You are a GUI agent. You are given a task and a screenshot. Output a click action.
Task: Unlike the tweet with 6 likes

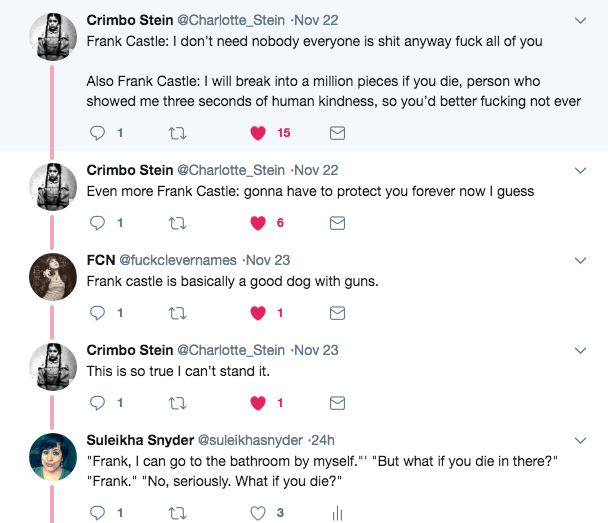click(259, 223)
